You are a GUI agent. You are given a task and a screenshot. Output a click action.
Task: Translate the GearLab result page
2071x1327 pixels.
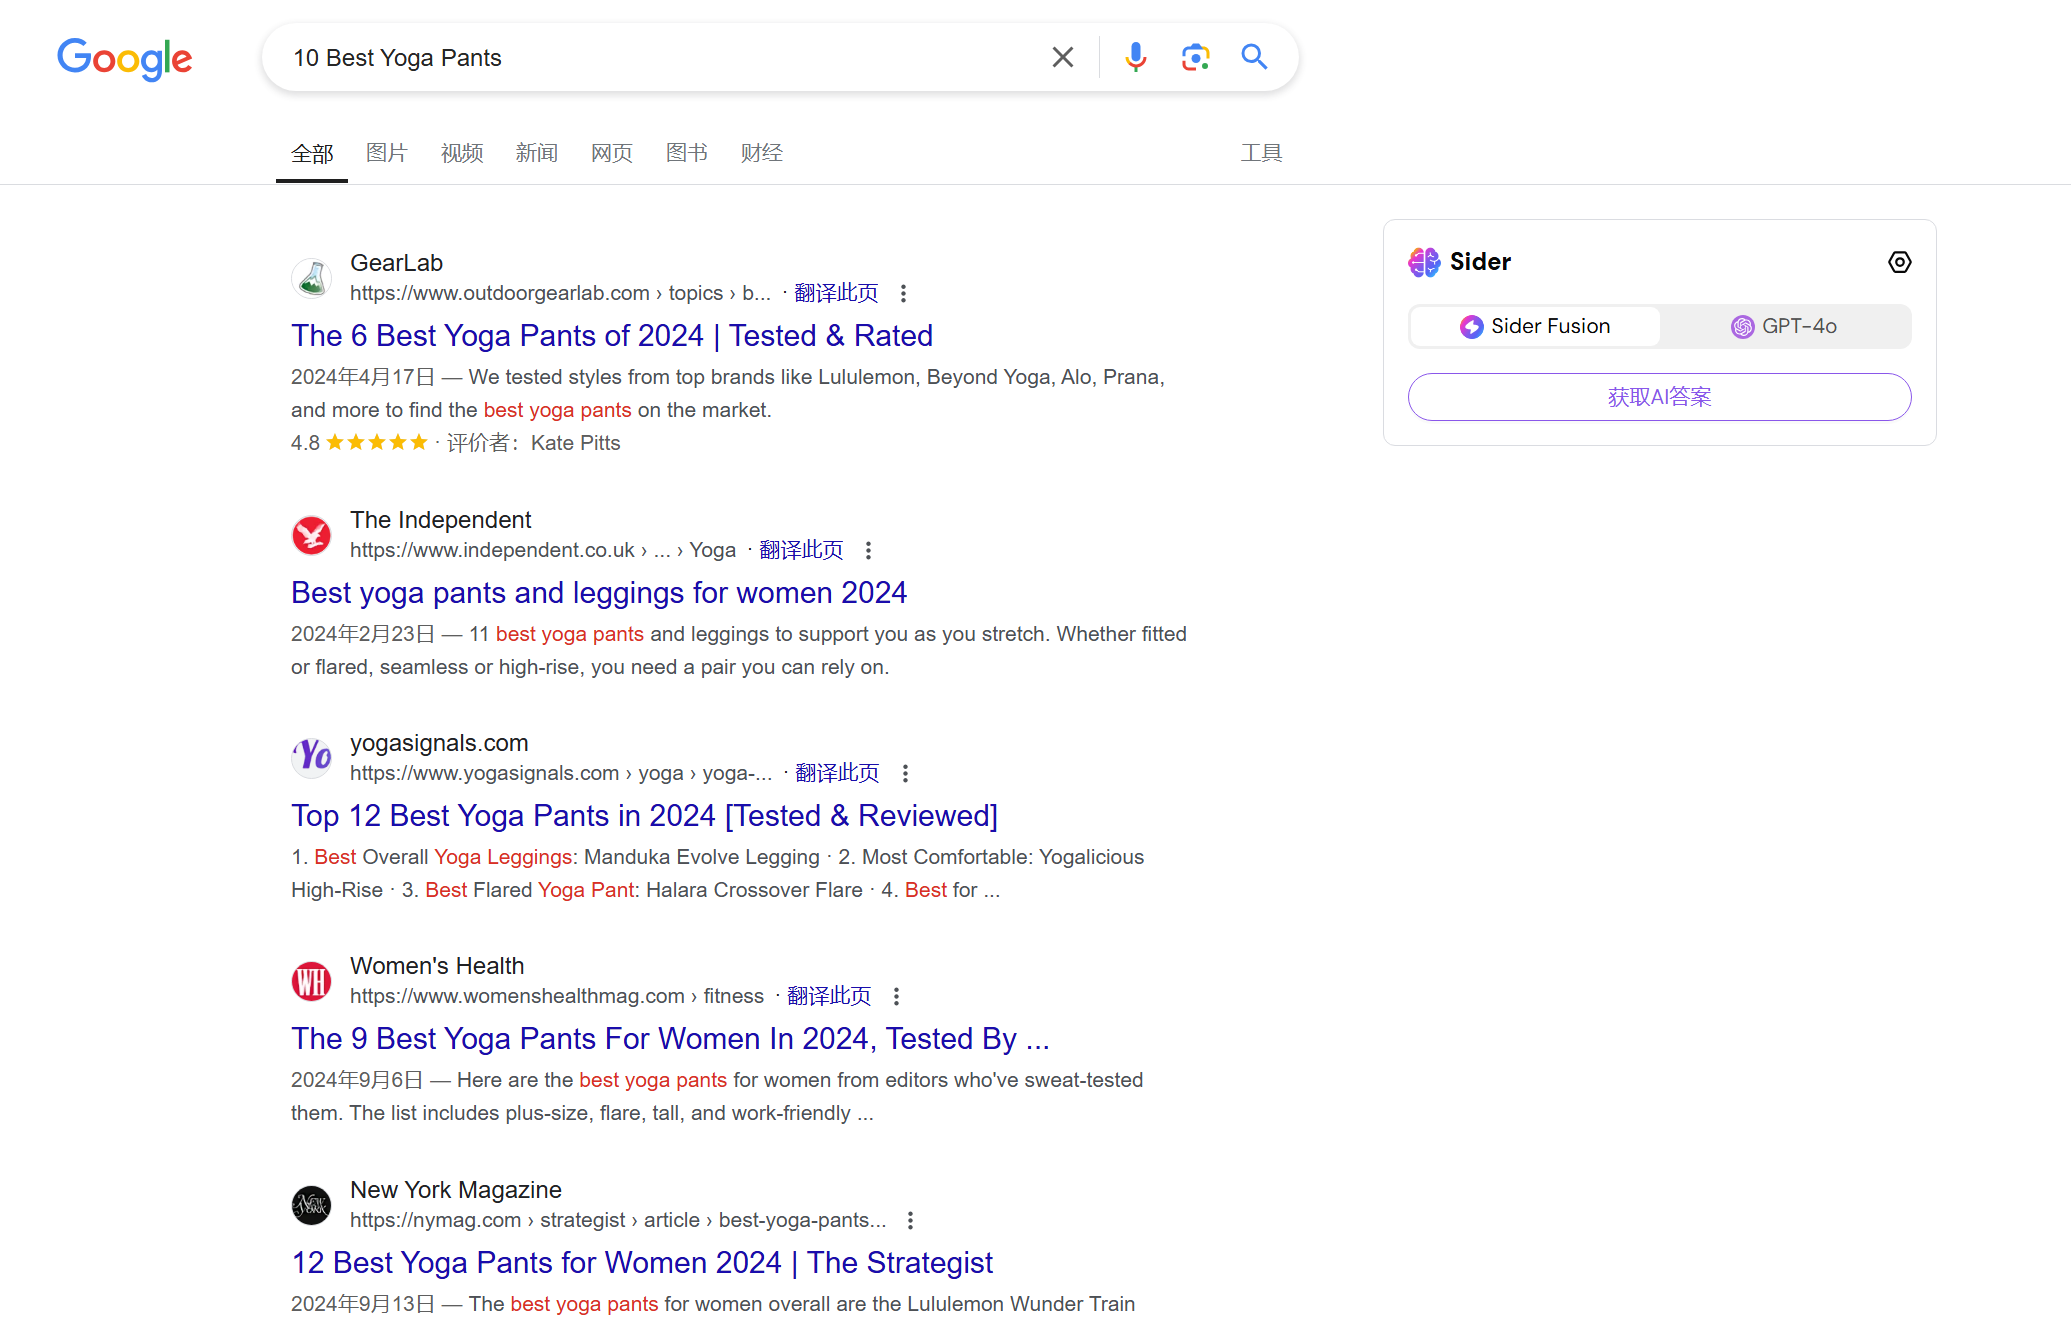(836, 293)
